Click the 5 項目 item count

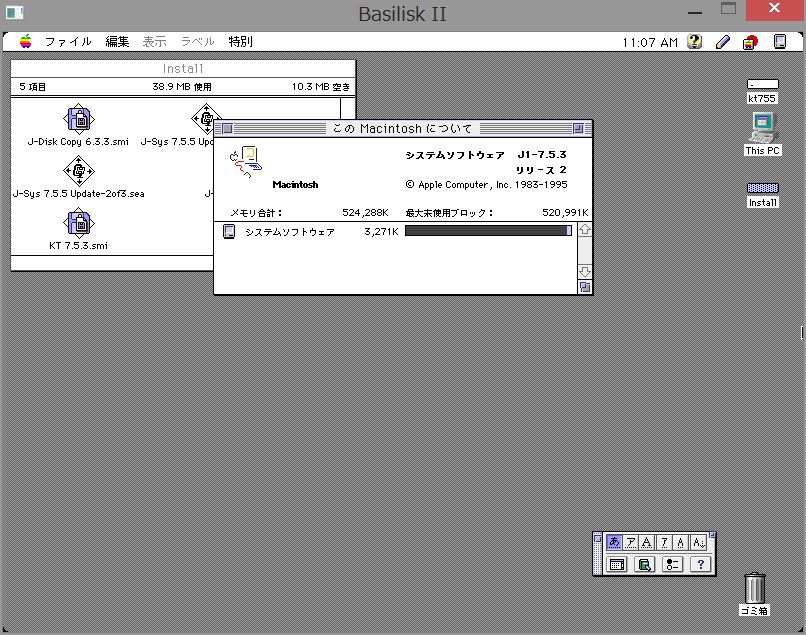[32, 86]
